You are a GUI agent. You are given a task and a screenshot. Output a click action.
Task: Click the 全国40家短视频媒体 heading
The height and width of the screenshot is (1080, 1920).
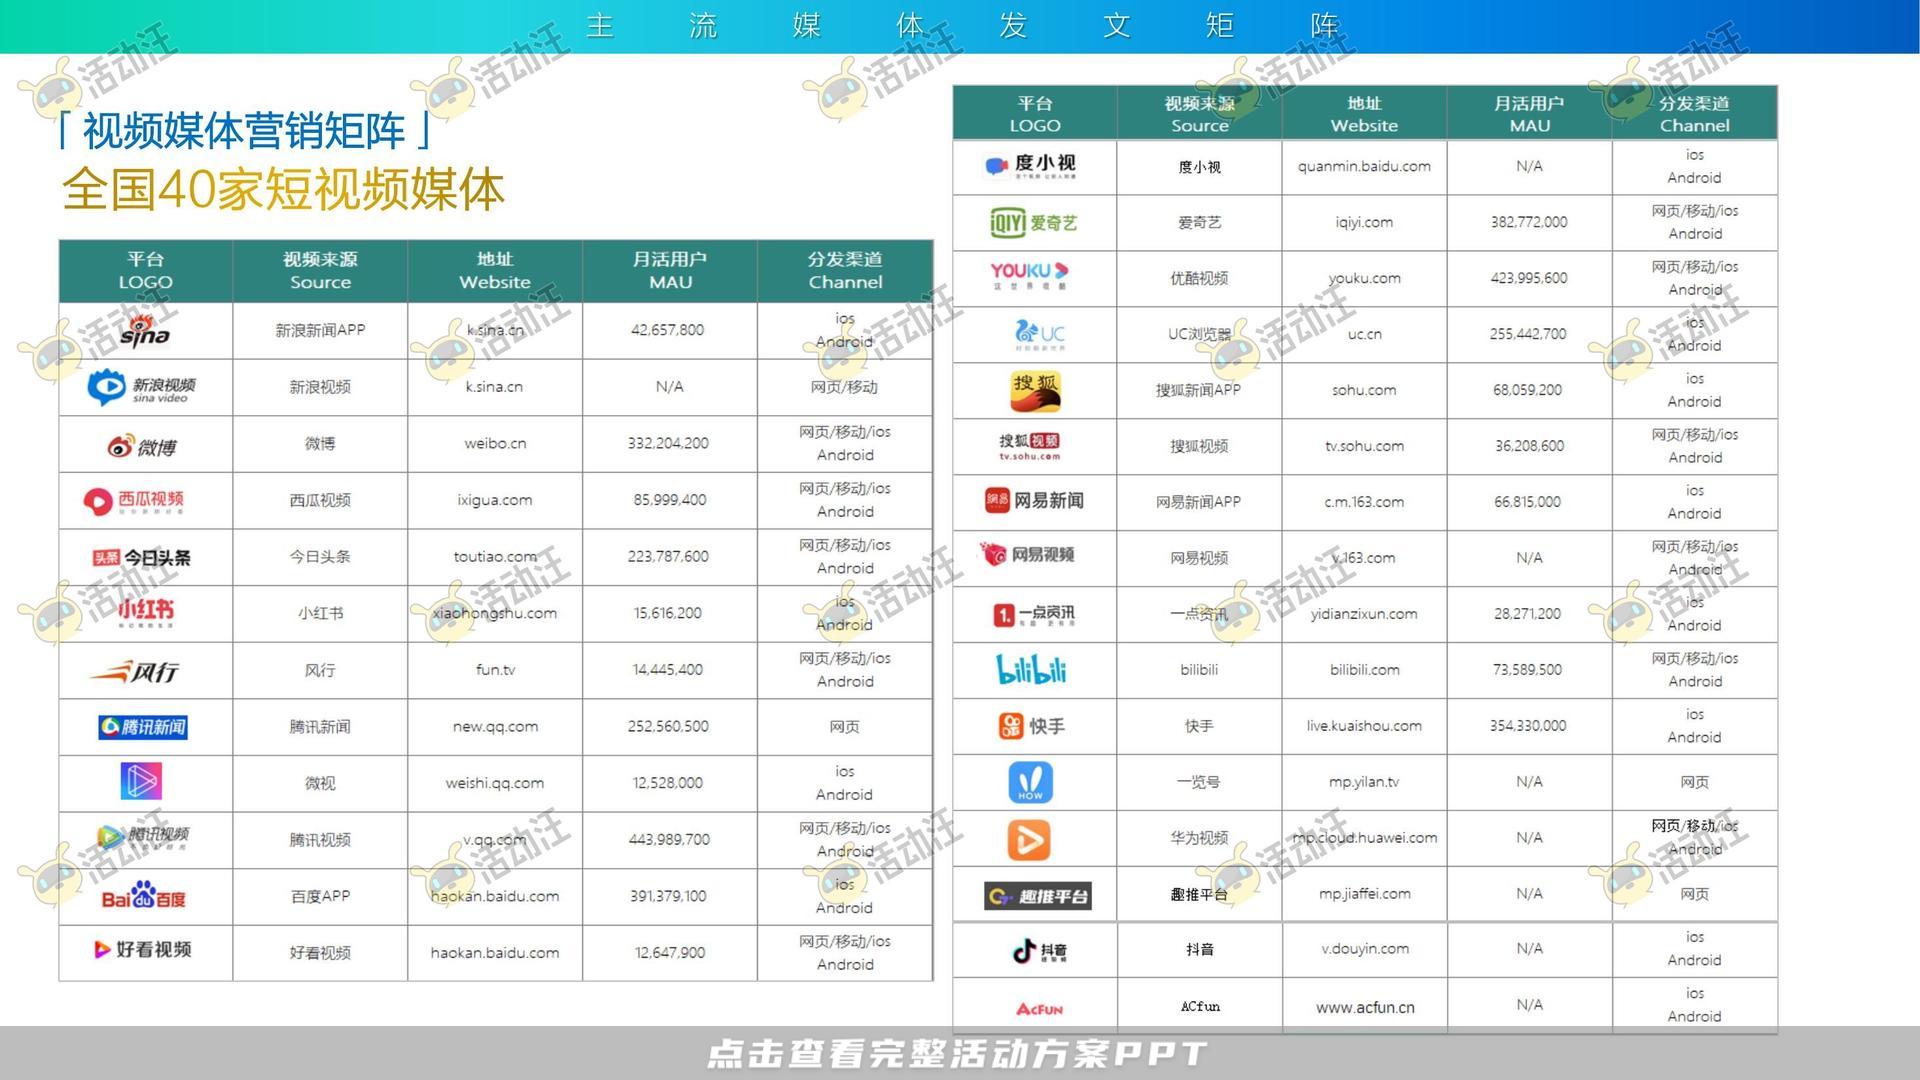point(283,190)
